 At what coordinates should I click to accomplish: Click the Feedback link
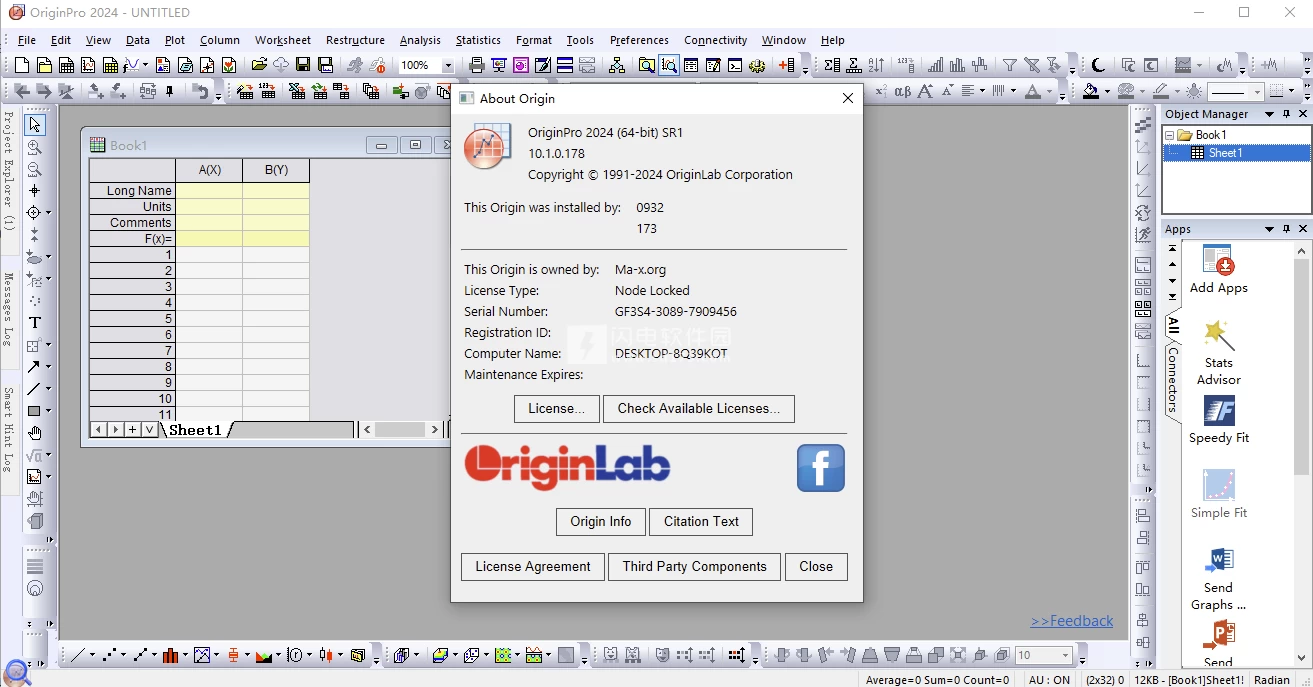1072,621
